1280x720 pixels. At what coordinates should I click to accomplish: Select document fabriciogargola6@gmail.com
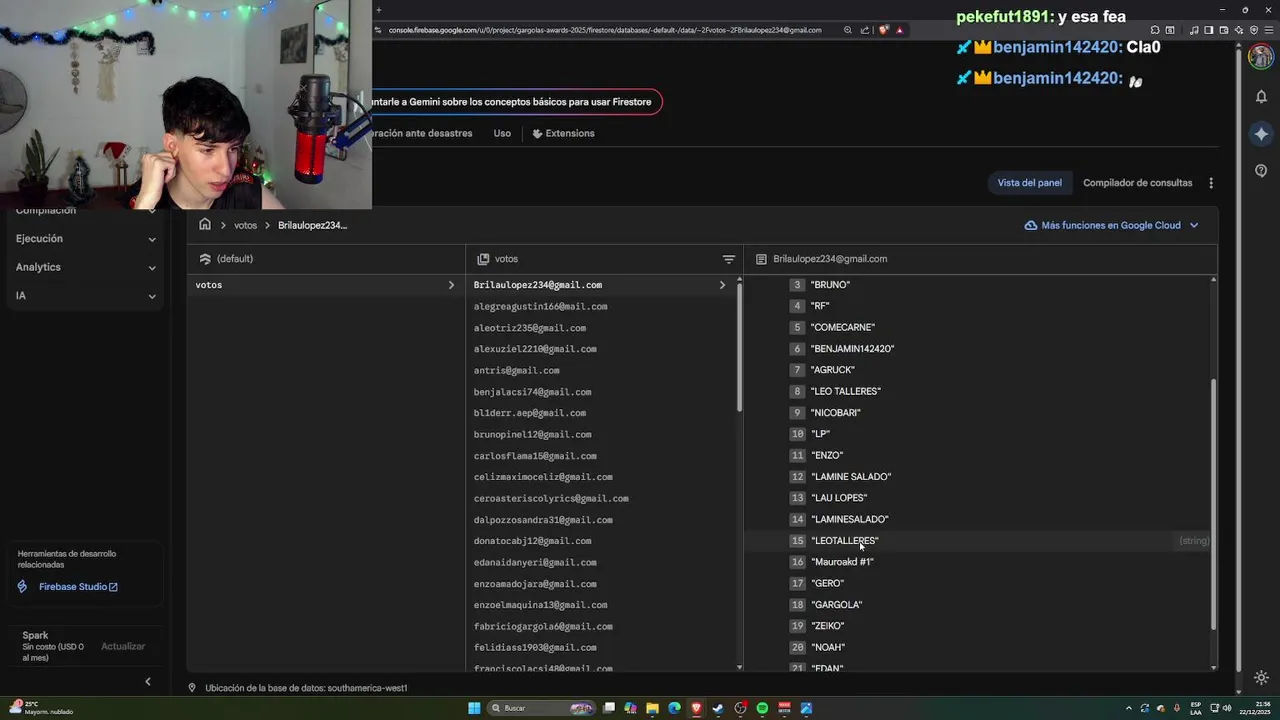pyautogui.click(x=543, y=626)
